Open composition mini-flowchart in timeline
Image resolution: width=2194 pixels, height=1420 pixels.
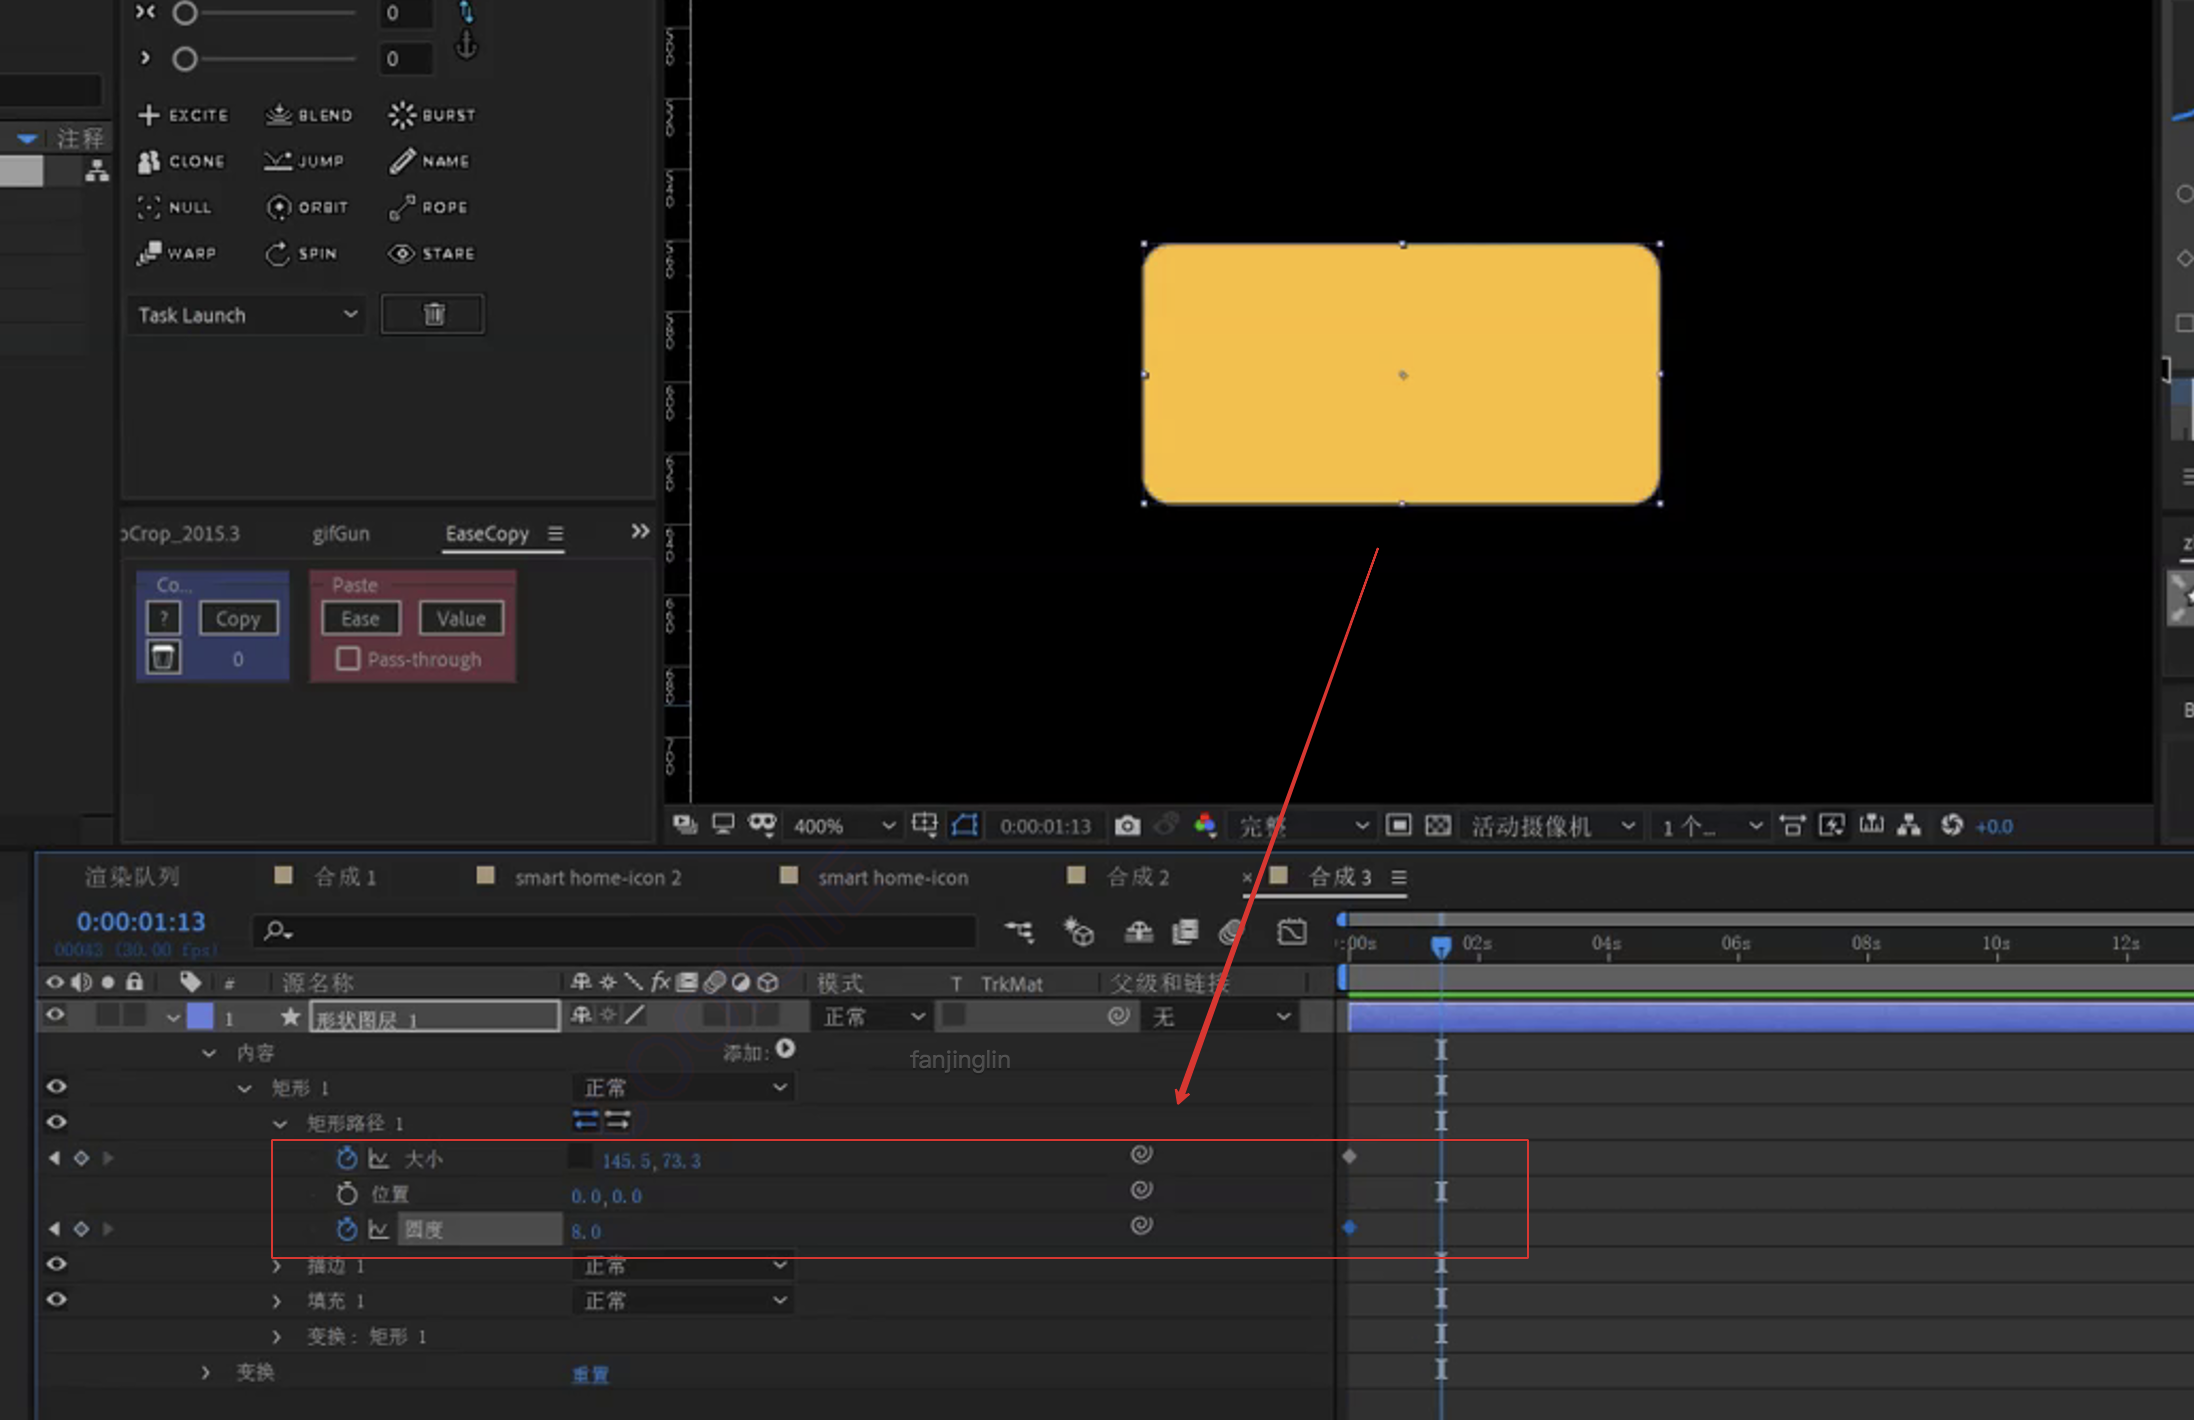pyautogui.click(x=1019, y=932)
